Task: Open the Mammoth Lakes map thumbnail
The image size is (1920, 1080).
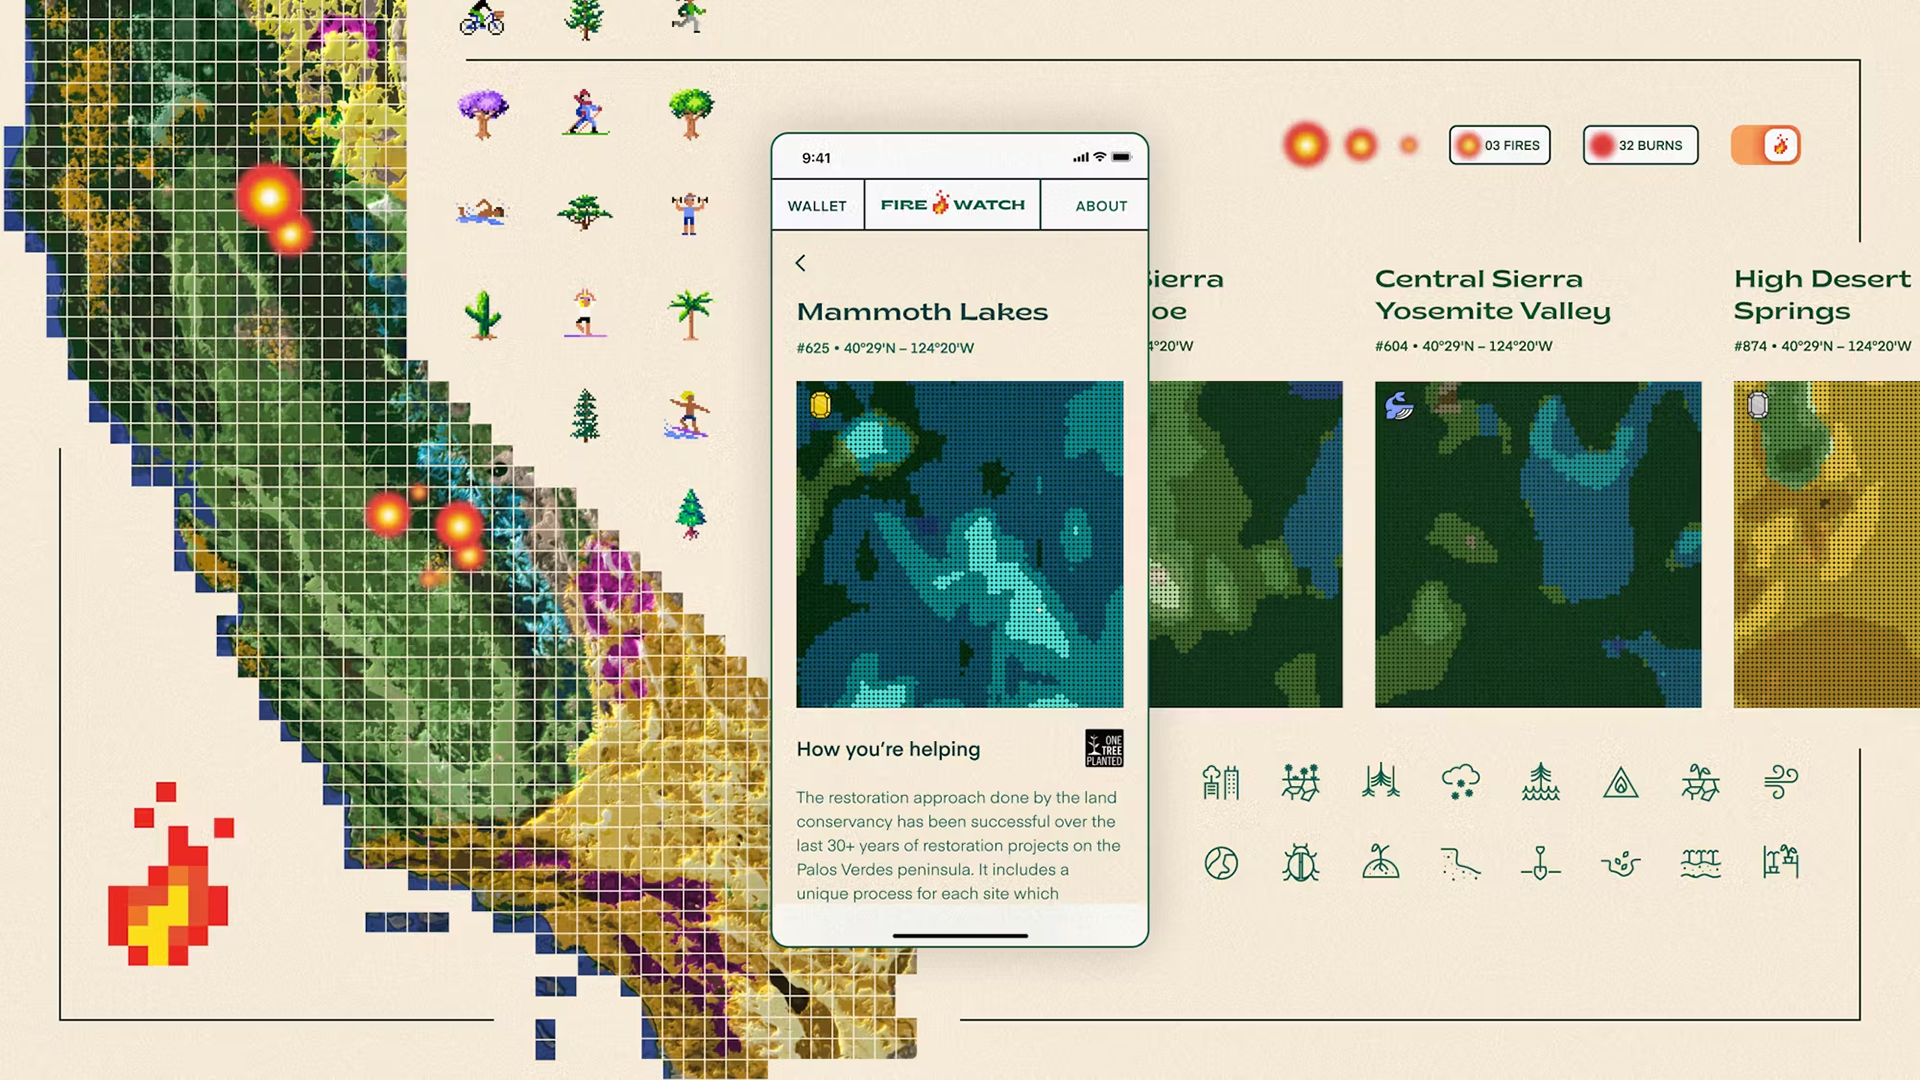Action: pyautogui.click(x=959, y=544)
